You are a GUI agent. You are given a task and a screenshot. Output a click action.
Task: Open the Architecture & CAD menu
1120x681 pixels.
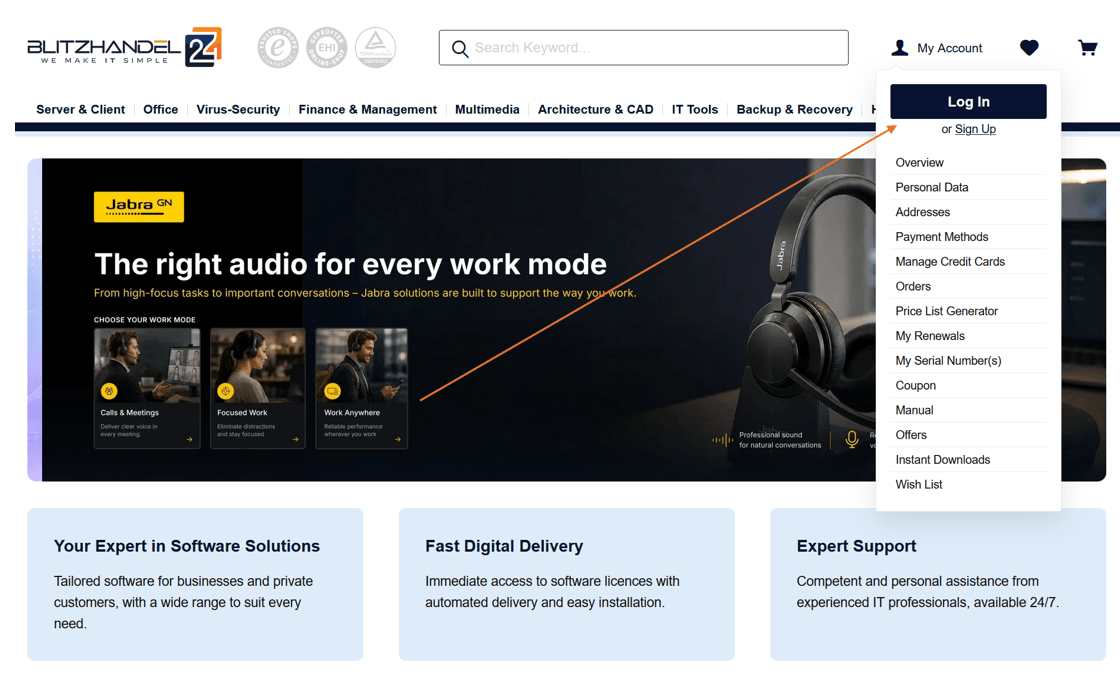[x=596, y=109]
